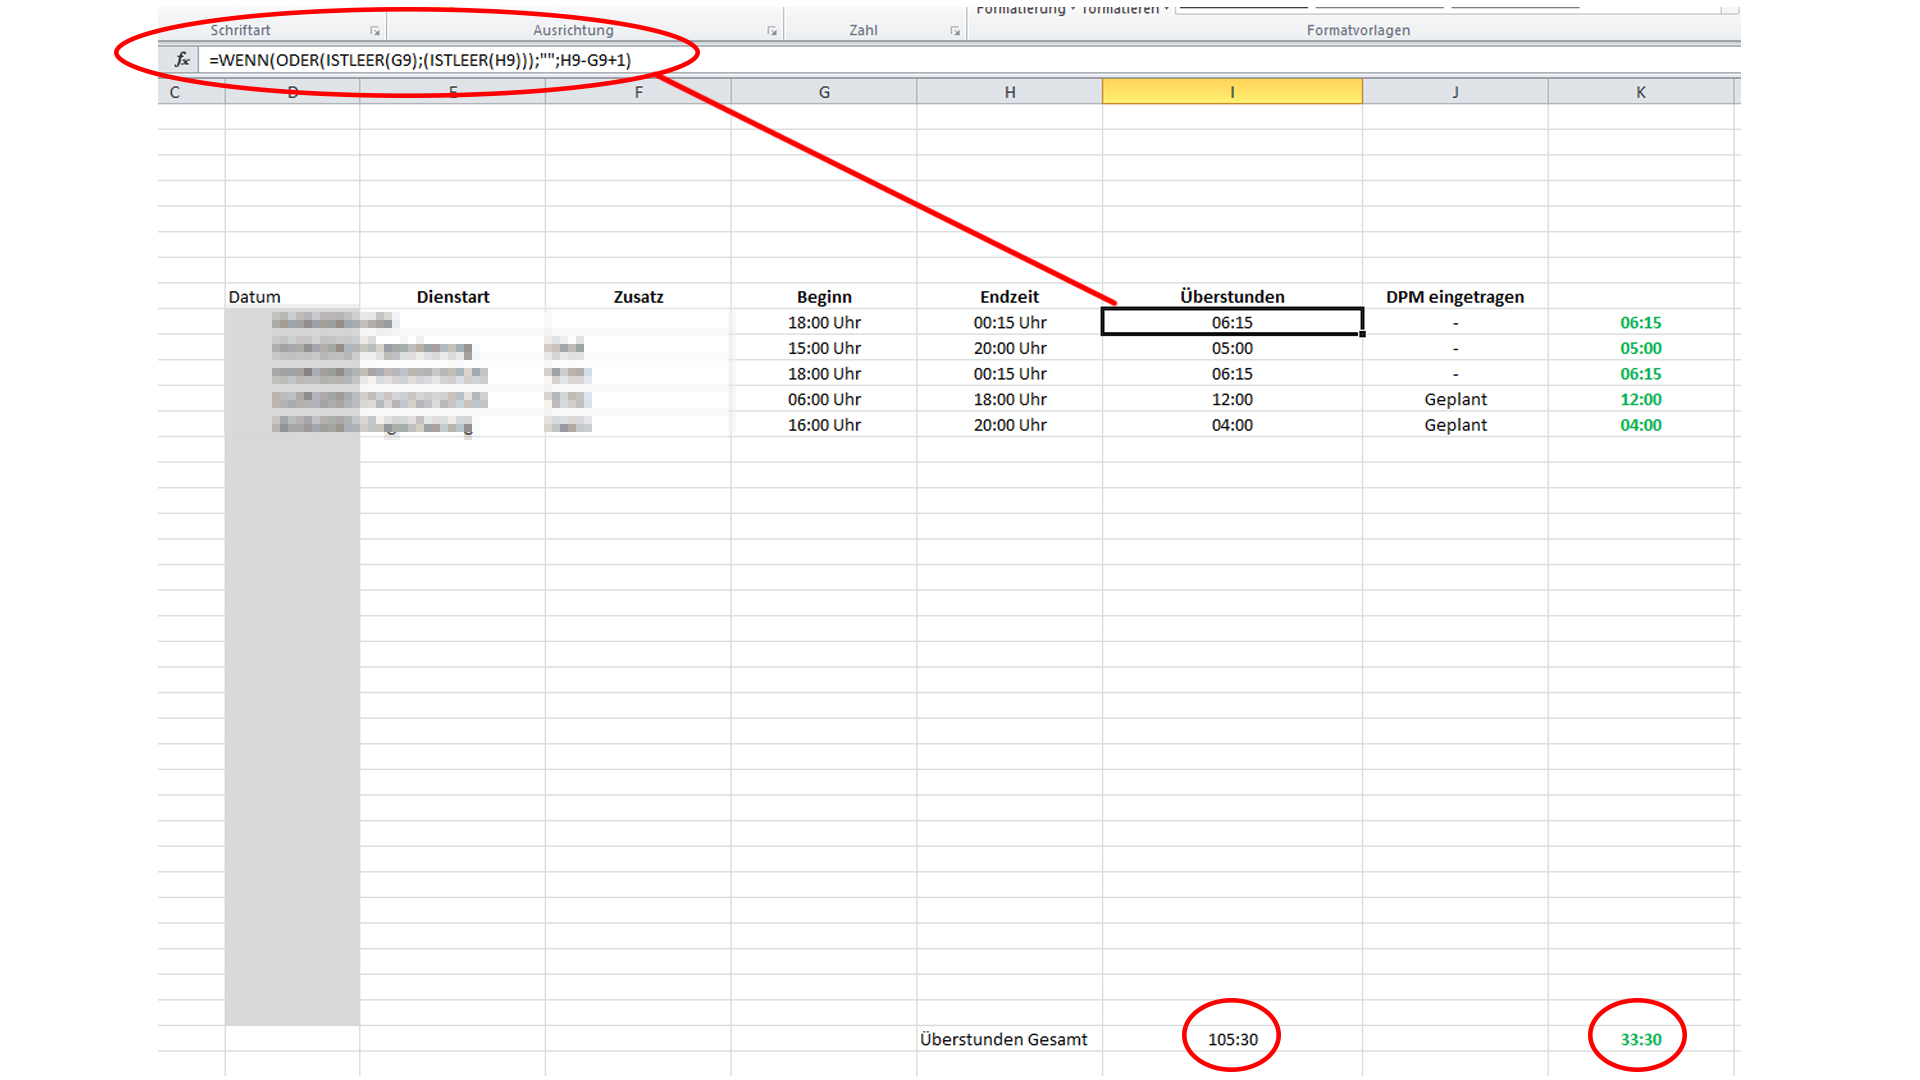This screenshot has width=1920, height=1080.
Task: Open the Bedingte Formatierung dropdown
Action: click(1020, 8)
